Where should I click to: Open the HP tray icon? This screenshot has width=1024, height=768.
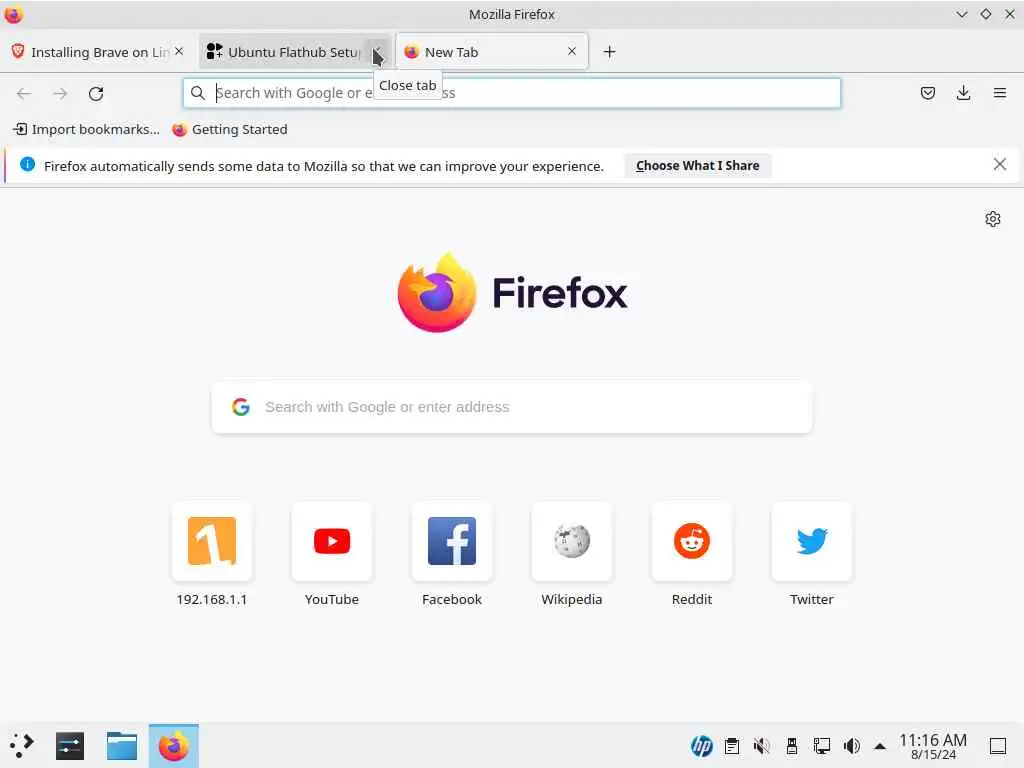click(701, 746)
